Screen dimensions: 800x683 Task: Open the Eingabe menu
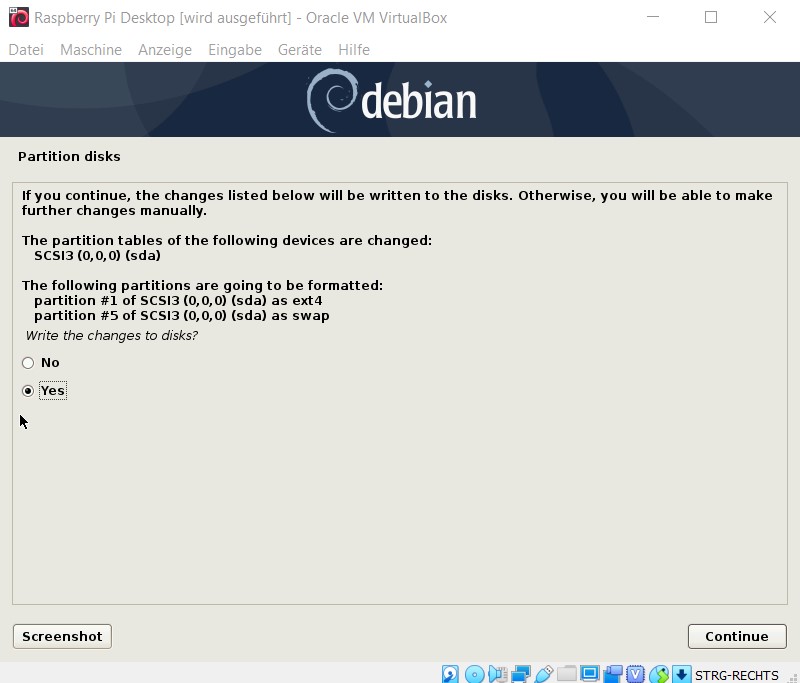pyautogui.click(x=235, y=49)
